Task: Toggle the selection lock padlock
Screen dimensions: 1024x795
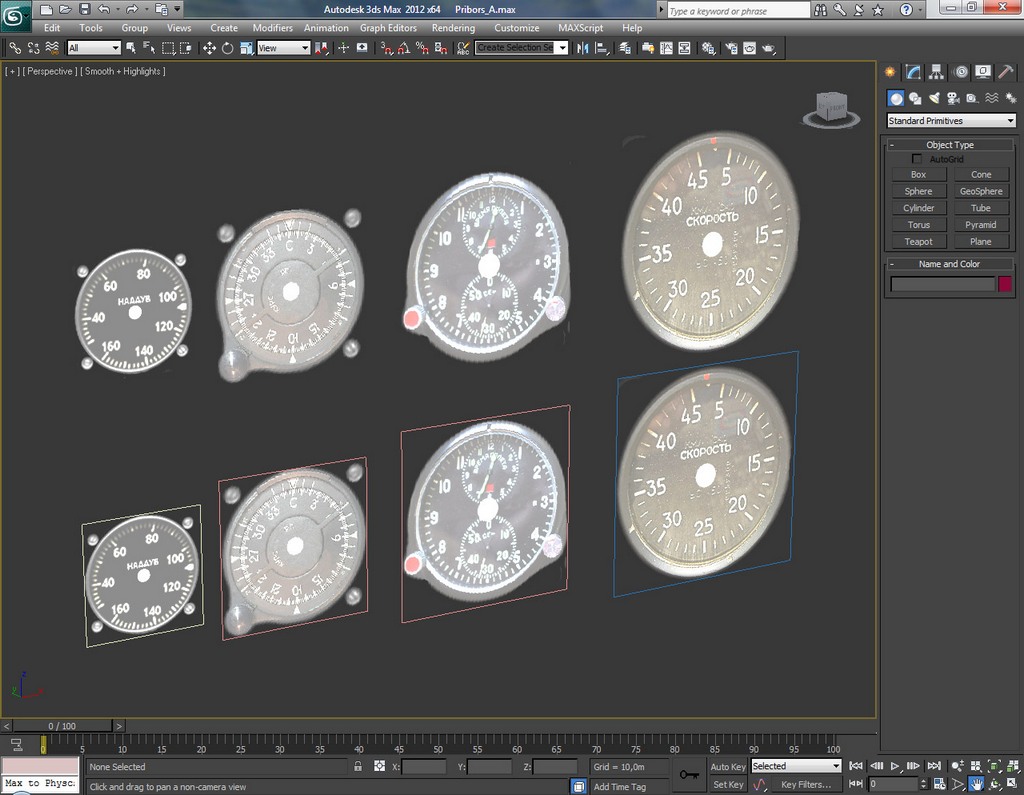Action: tap(358, 767)
